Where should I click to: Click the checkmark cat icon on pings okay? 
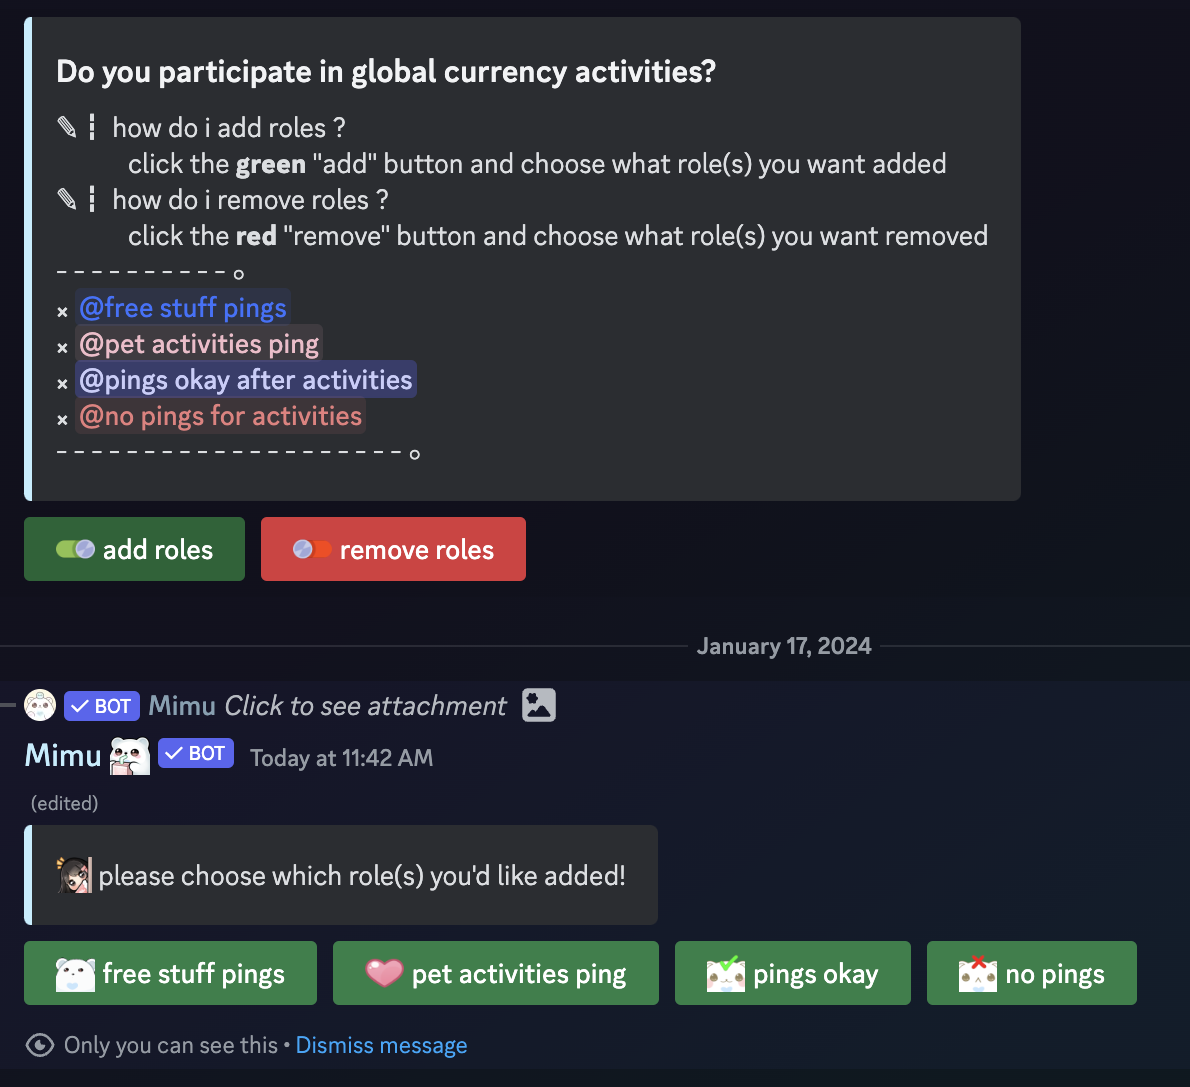726,974
